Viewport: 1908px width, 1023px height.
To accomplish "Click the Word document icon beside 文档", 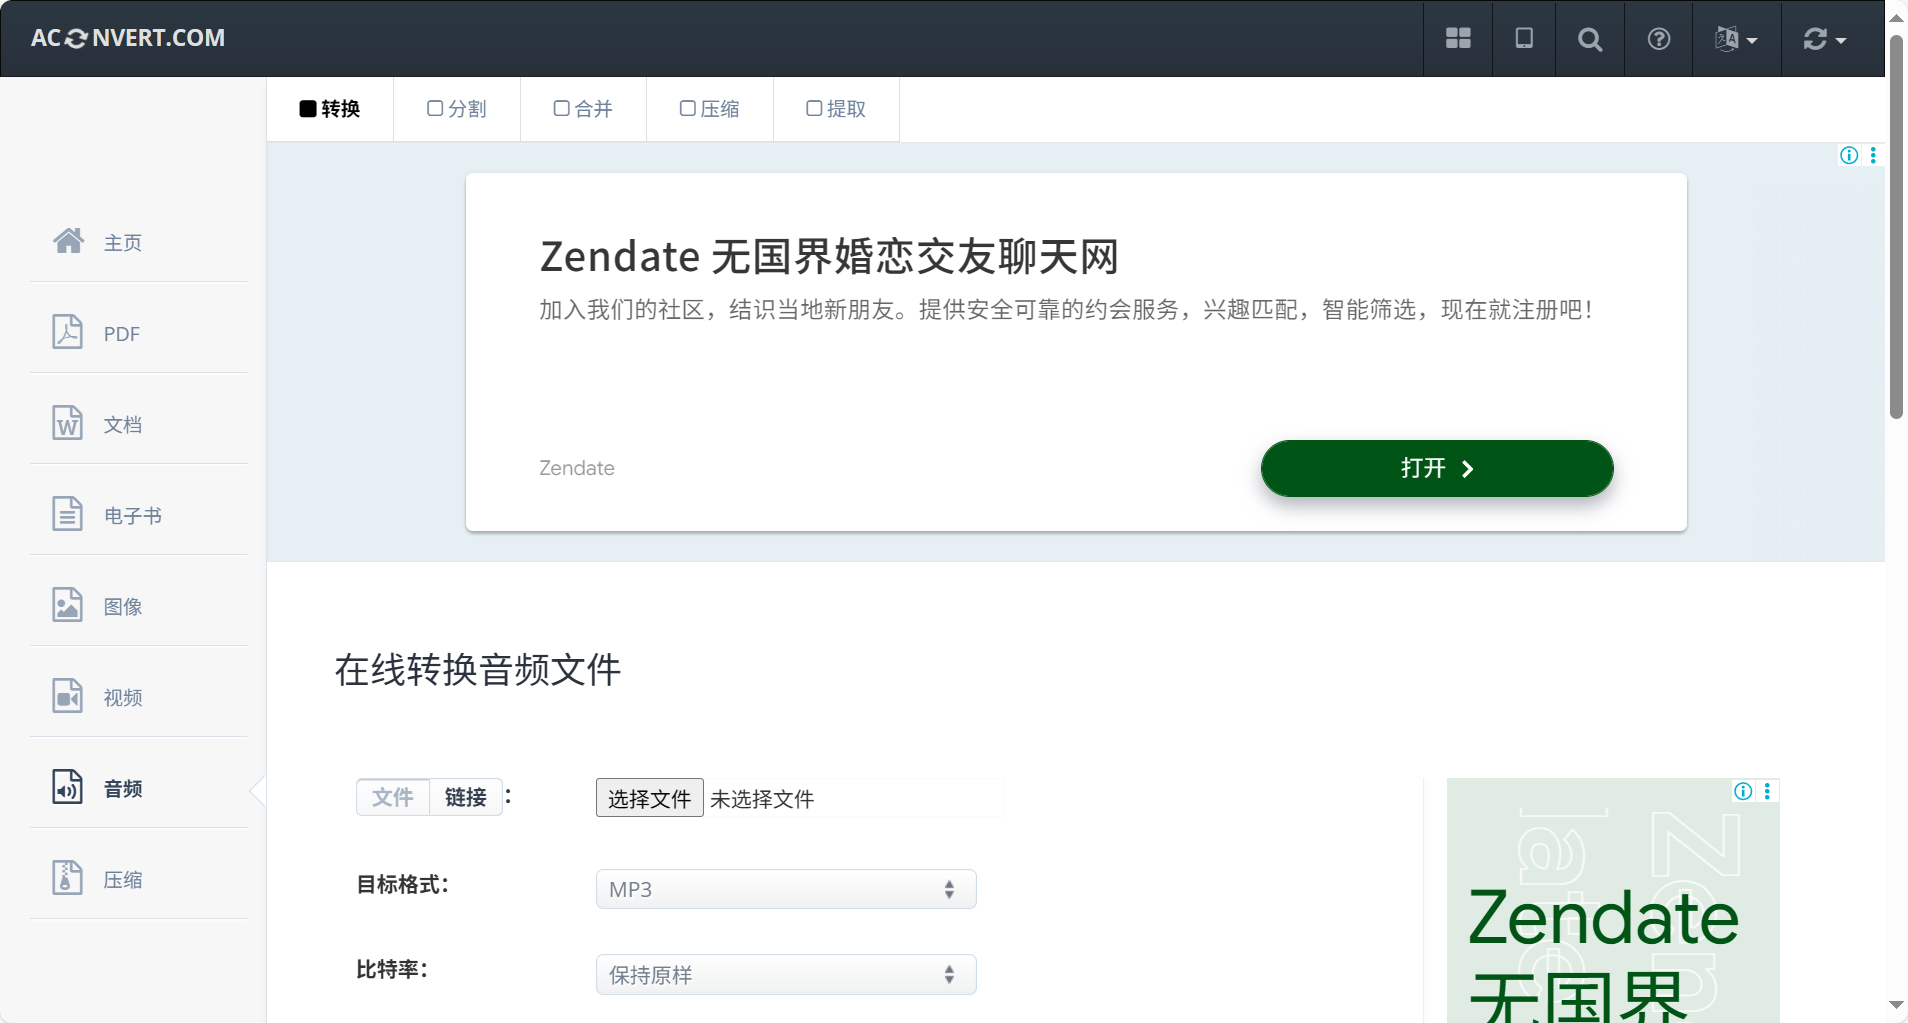I will click(x=67, y=422).
